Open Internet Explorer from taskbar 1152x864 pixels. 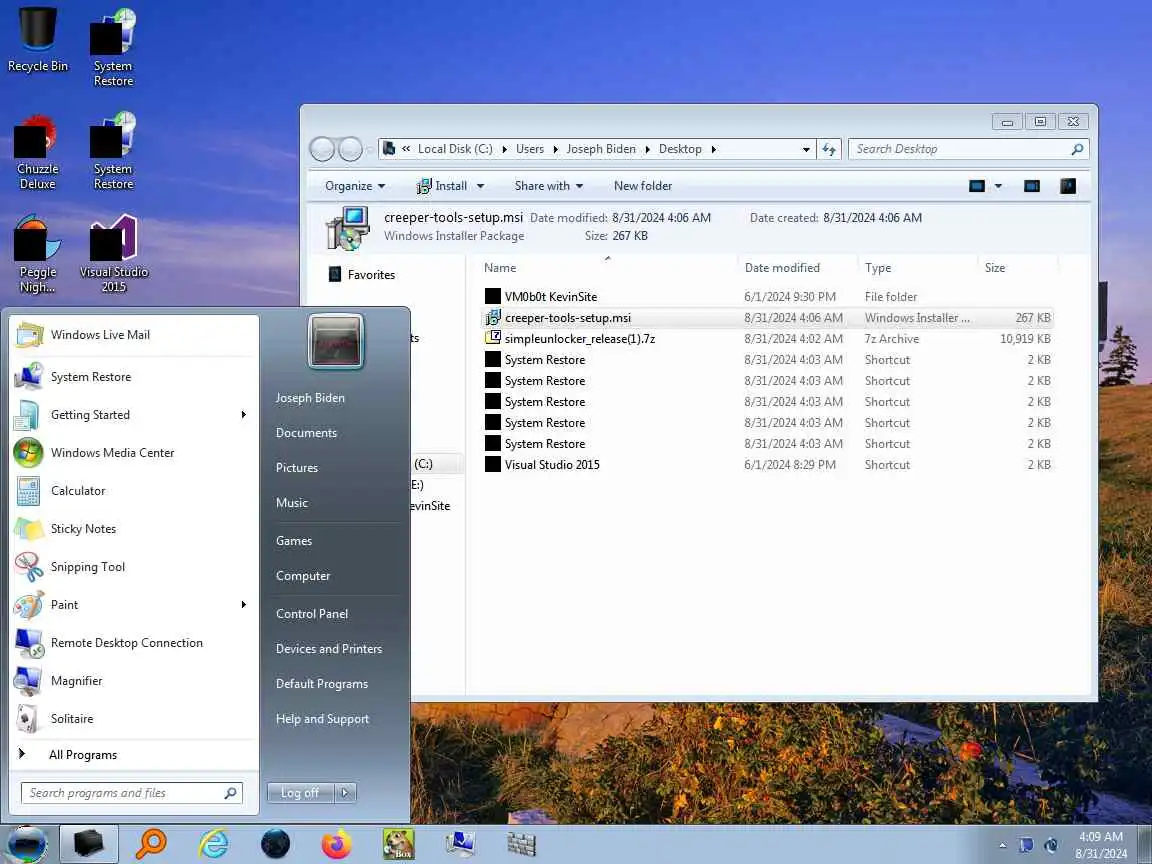click(214, 844)
